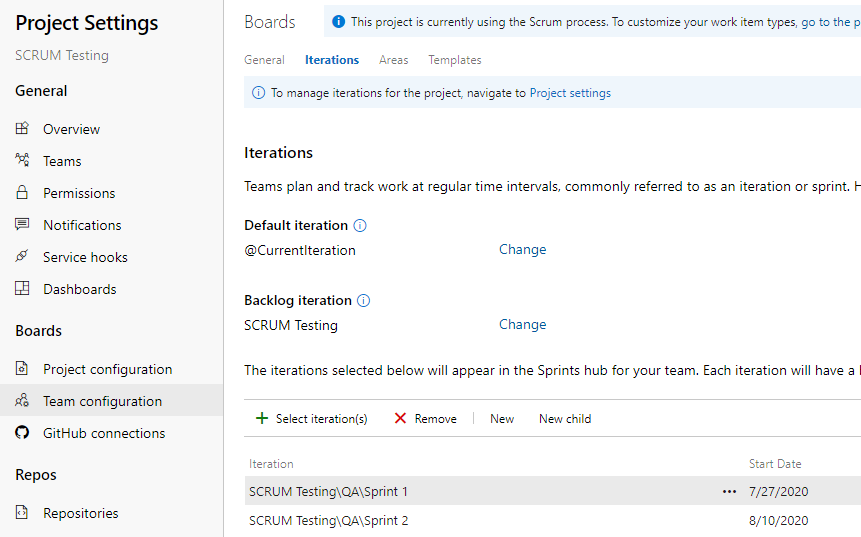Select the Iterations tab
This screenshot has width=861, height=537.
(332, 60)
